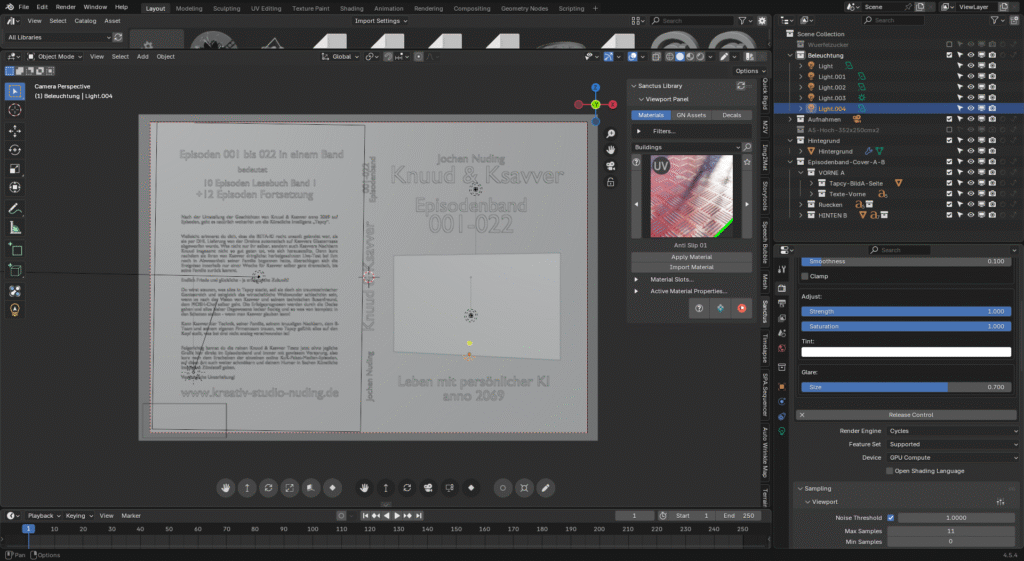Collapse the Beleuchtung collection
Screen dimensions: 1024x561
coord(790,56)
